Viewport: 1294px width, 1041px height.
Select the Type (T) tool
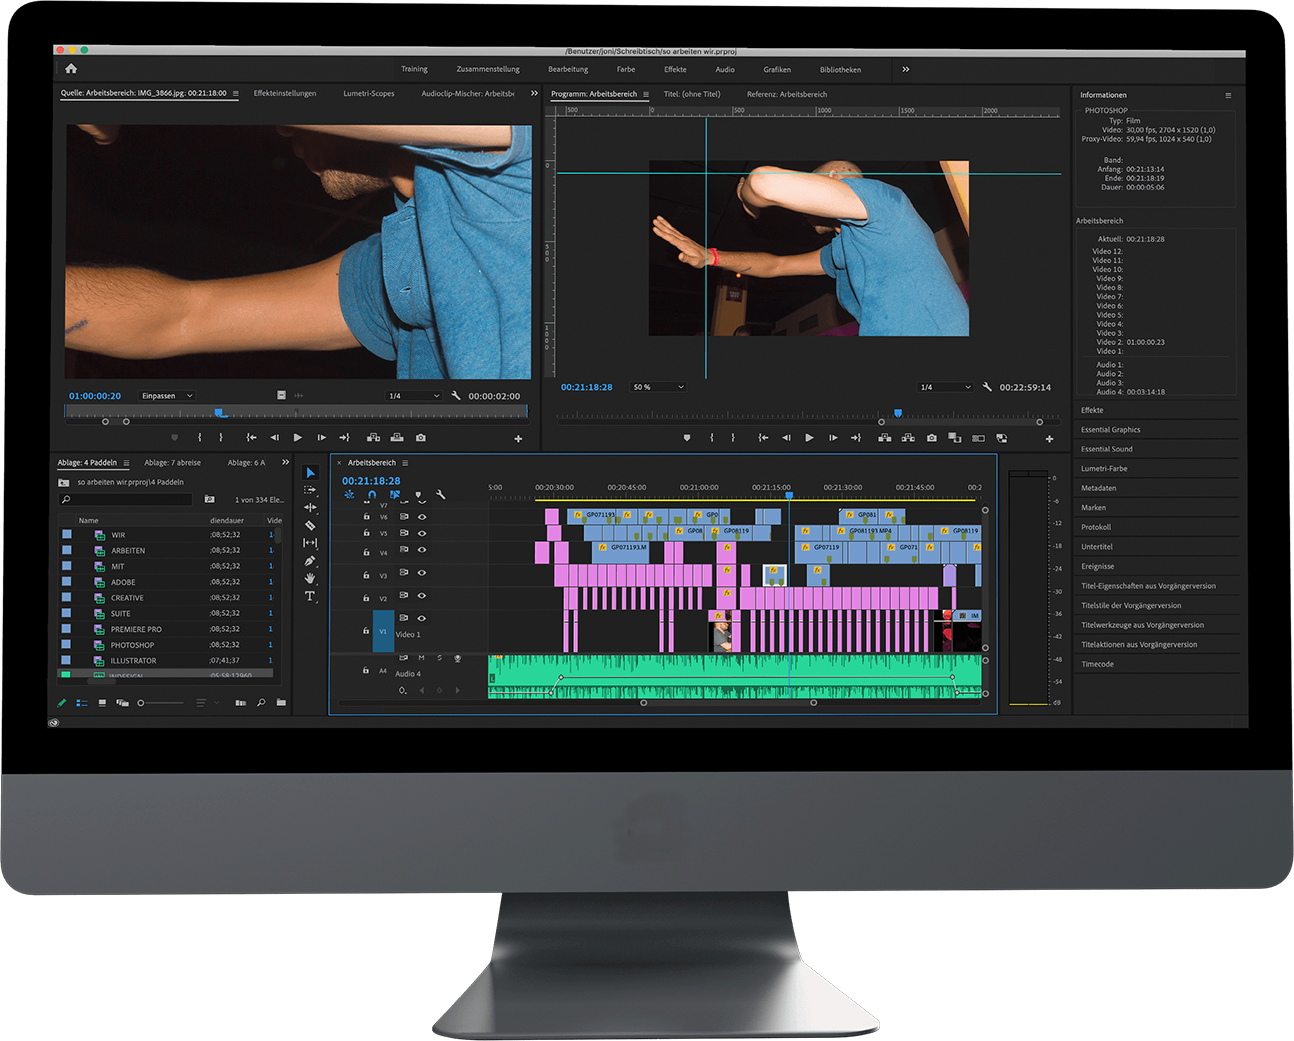pos(310,596)
